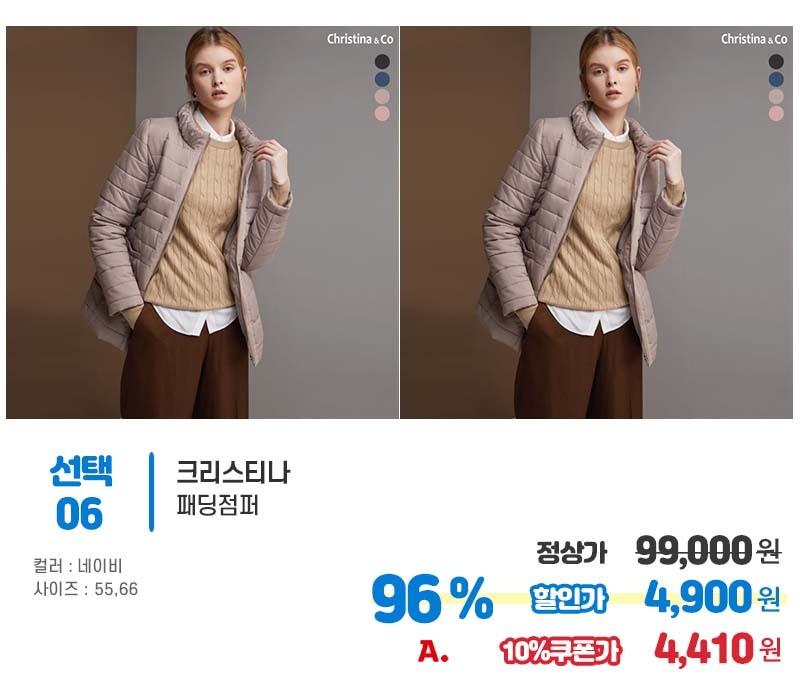The width and height of the screenshot is (800, 681).
Task: Open the left padded jacket product photo
Action: tap(202, 222)
